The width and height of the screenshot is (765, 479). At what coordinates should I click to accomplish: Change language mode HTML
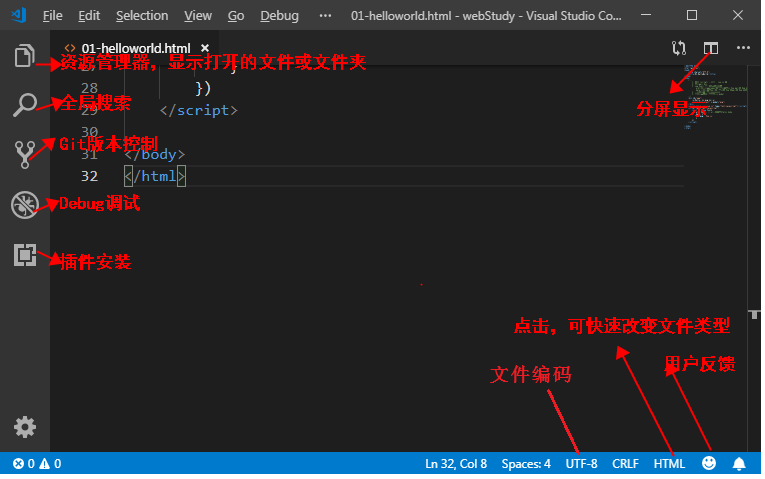[x=669, y=463]
